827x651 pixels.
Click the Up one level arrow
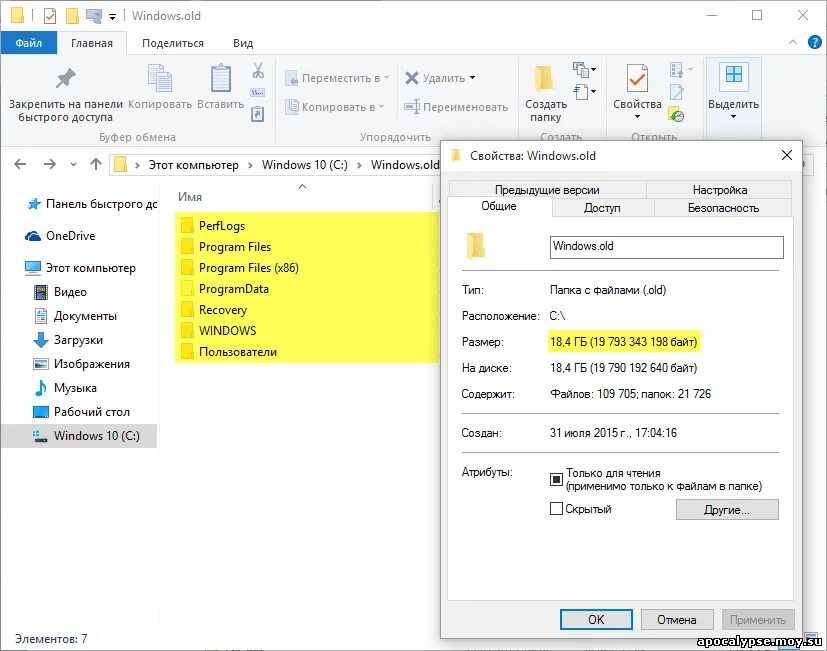point(95,164)
